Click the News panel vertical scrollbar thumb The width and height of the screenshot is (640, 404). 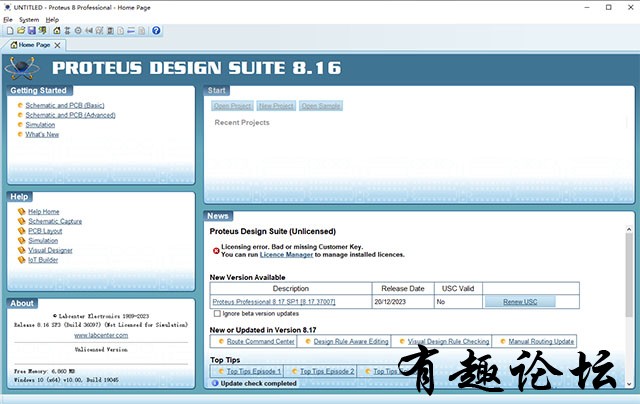(629, 275)
